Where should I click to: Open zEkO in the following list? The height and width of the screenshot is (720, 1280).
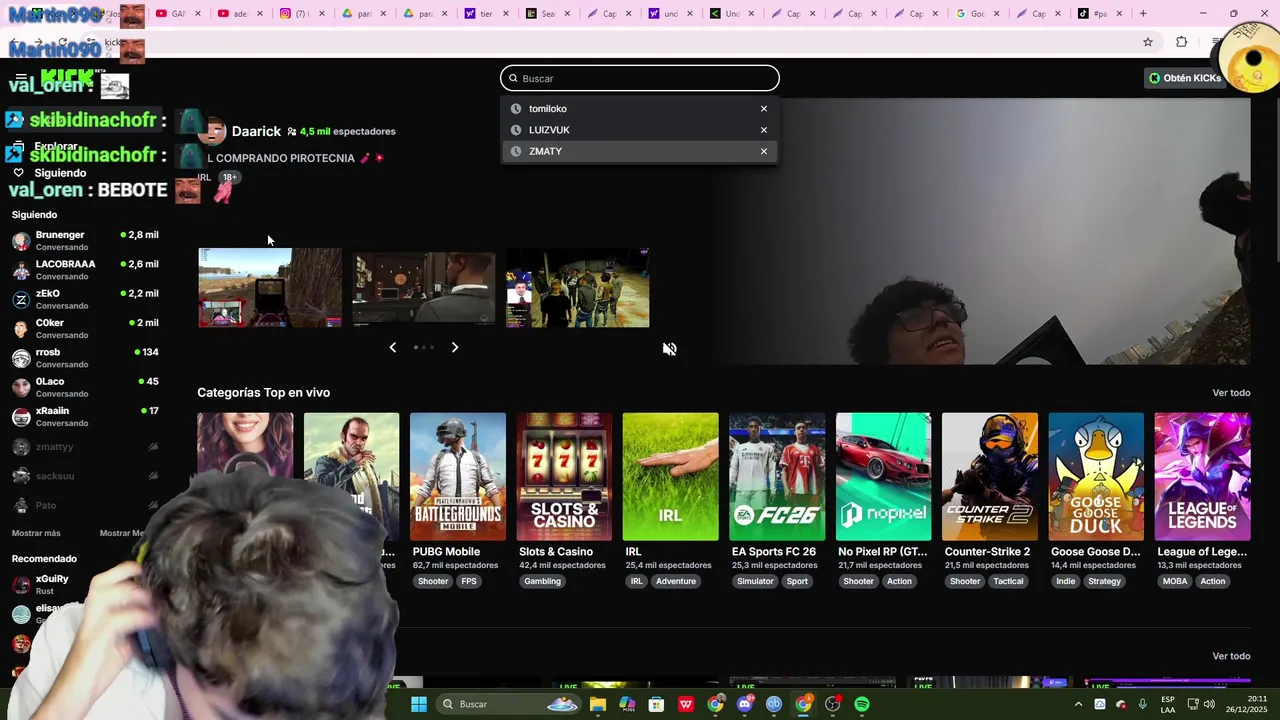(85, 299)
